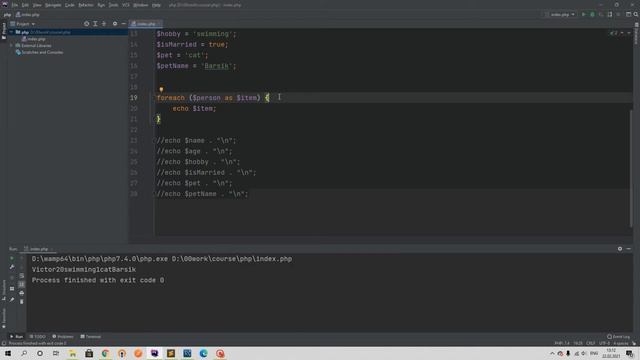Open Microsoft Edge from taskbar

tap(204, 353)
